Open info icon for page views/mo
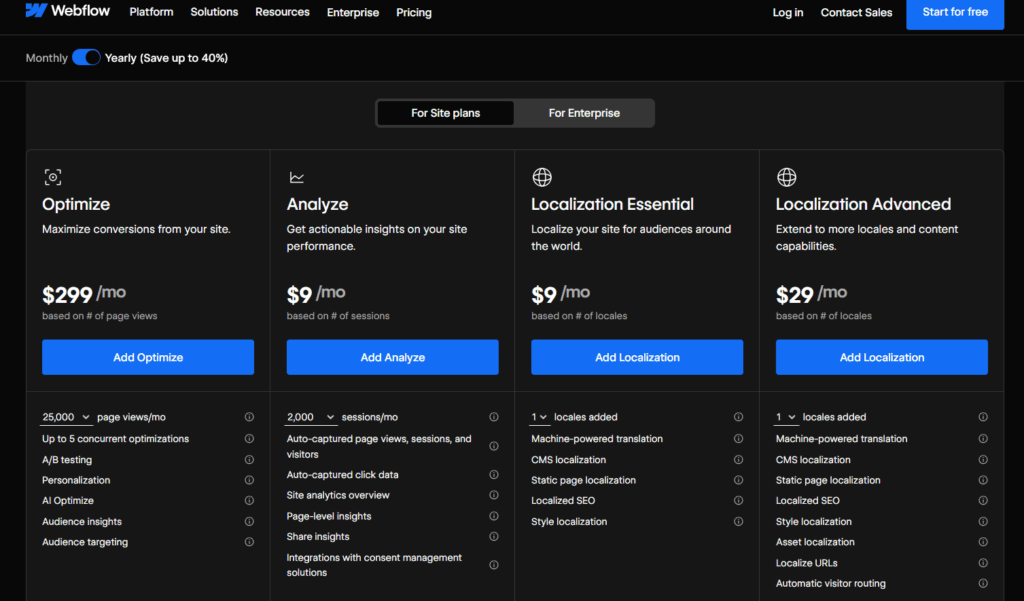The height and width of the screenshot is (601, 1024). click(x=249, y=417)
